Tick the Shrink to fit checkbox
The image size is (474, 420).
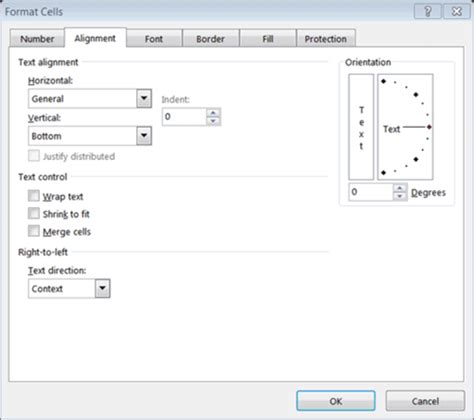(34, 213)
